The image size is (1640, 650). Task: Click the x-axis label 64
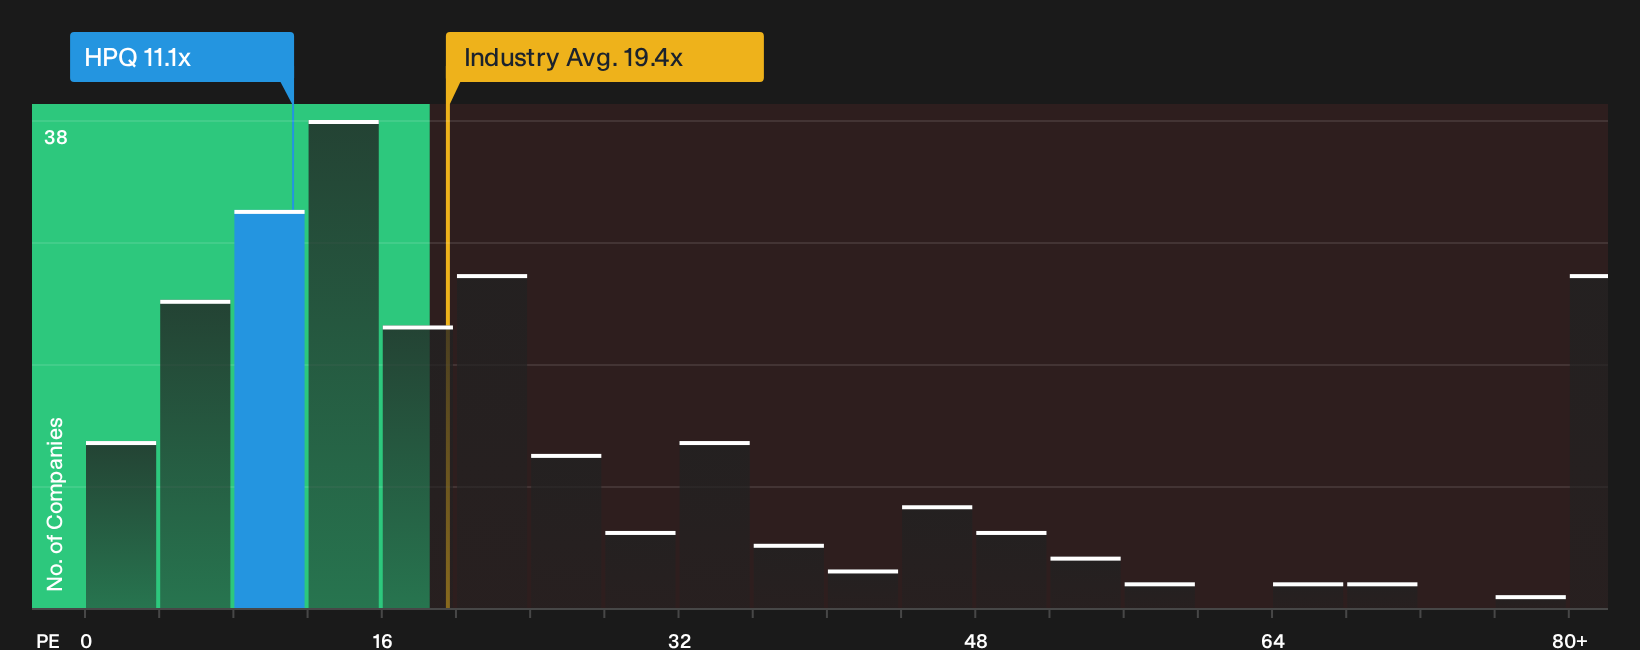[1272, 640]
